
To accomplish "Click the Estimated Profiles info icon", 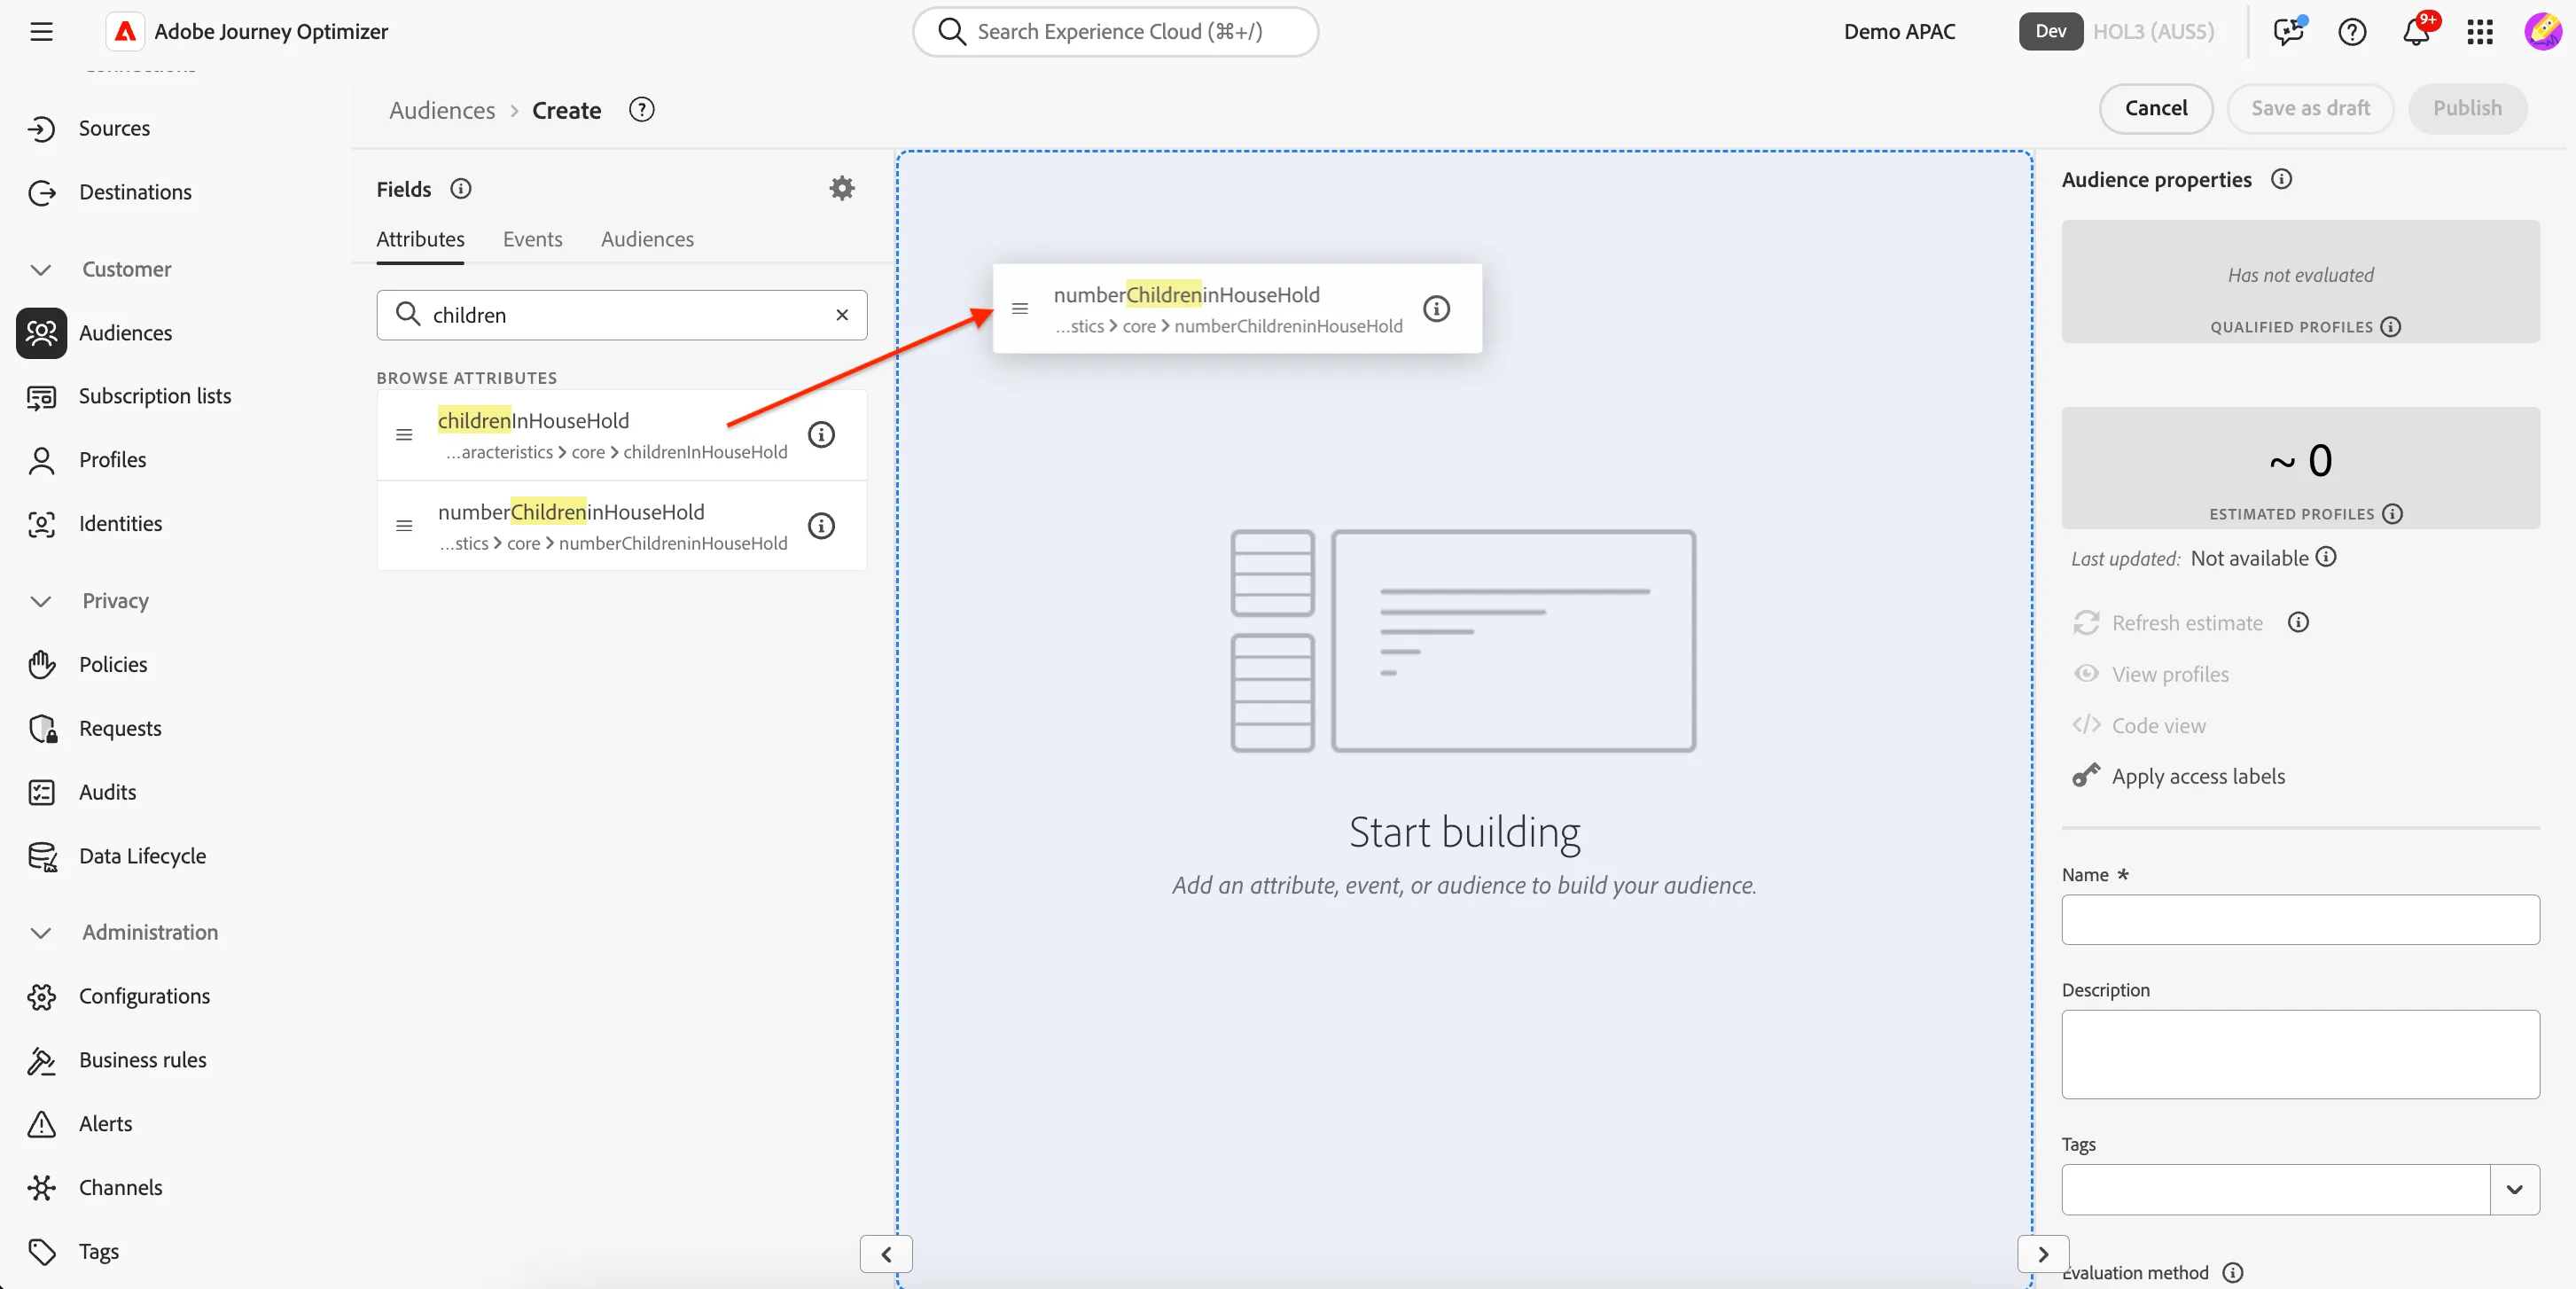I will (2392, 514).
